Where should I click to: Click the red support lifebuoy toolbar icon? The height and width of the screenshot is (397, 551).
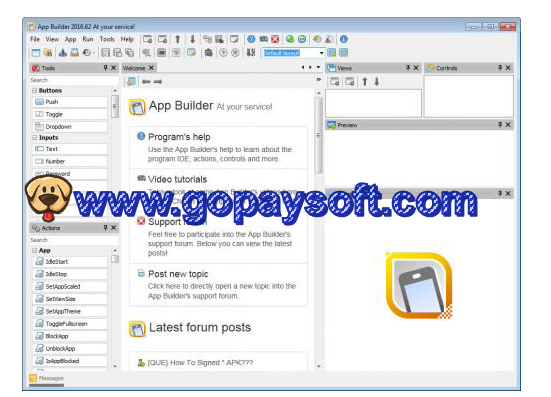click(x=275, y=39)
